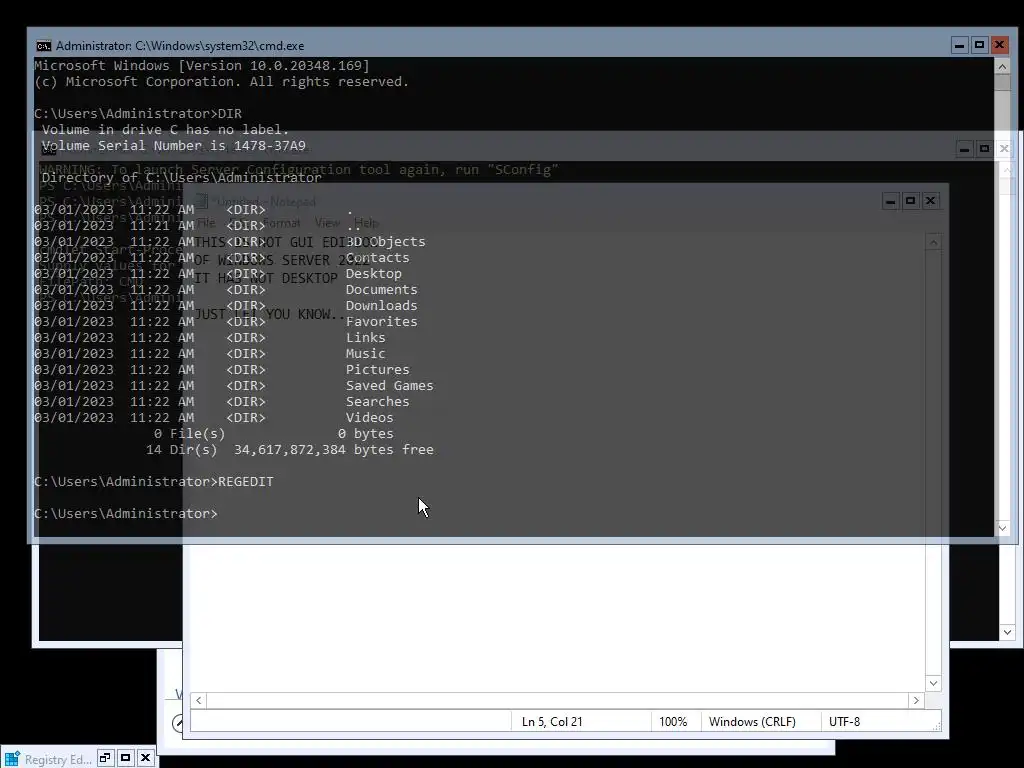This screenshot has width=1024, height=768.
Task: Click 'Volume Serial Number is 1478-37A9' line
Action: point(174,146)
